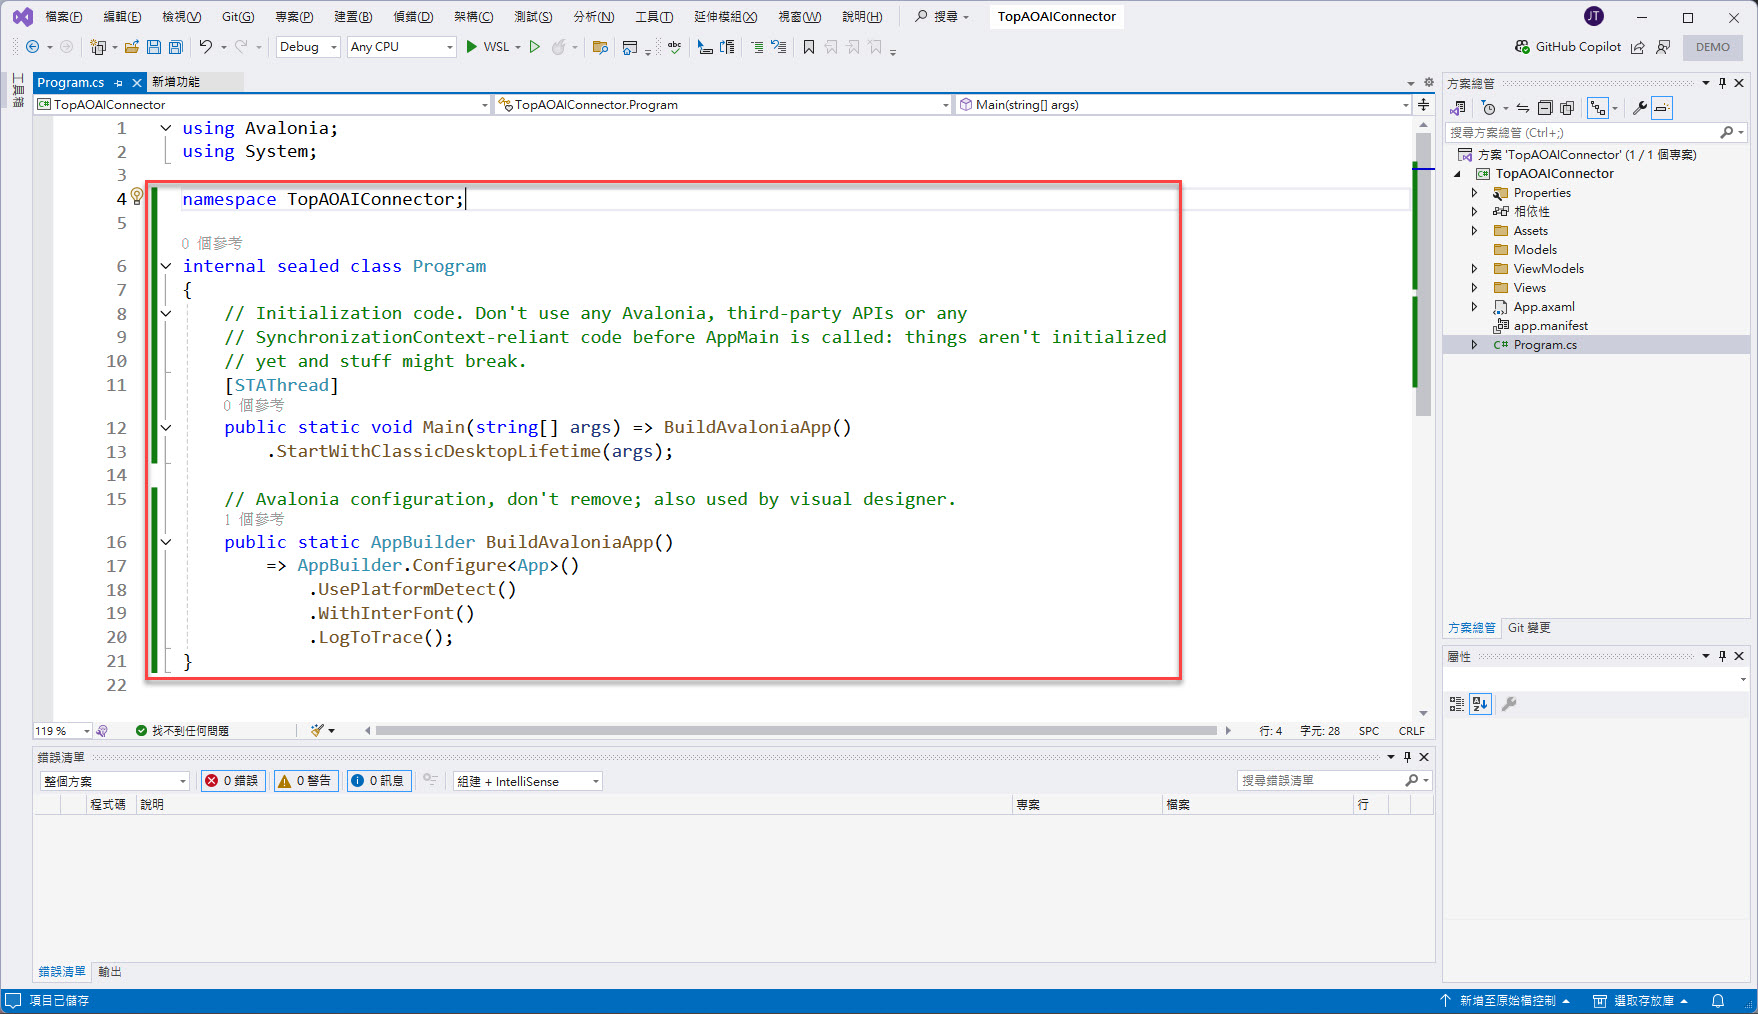Click the notifications bell in status bar
This screenshot has height=1014, width=1758.
(x=1718, y=1001)
